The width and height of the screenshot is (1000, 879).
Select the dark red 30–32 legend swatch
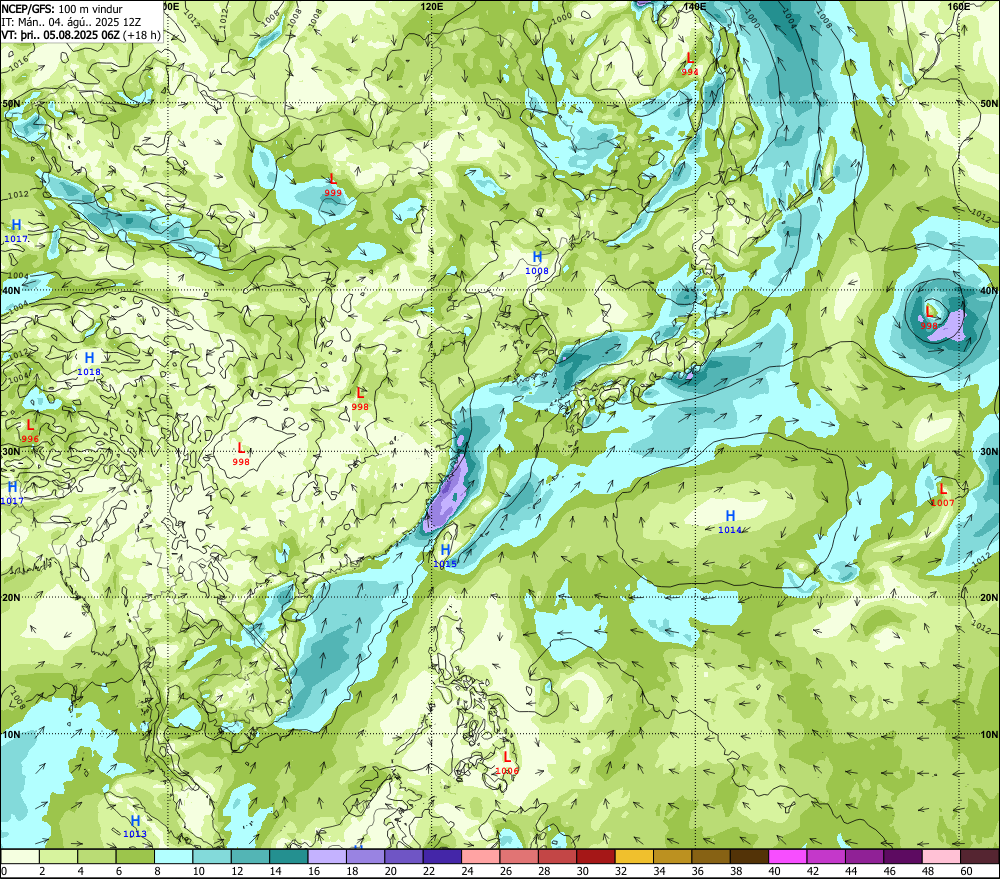coord(596,856)
